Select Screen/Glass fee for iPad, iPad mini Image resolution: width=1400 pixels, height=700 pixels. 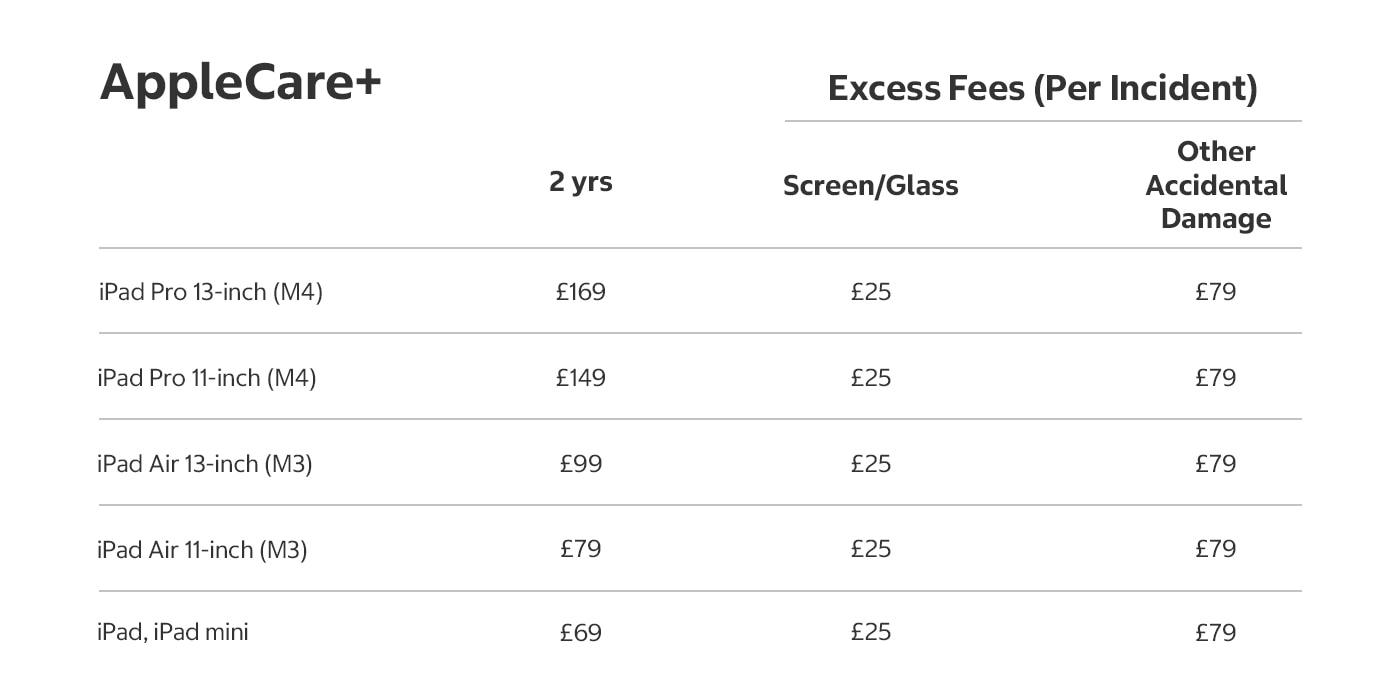point(871,632)
